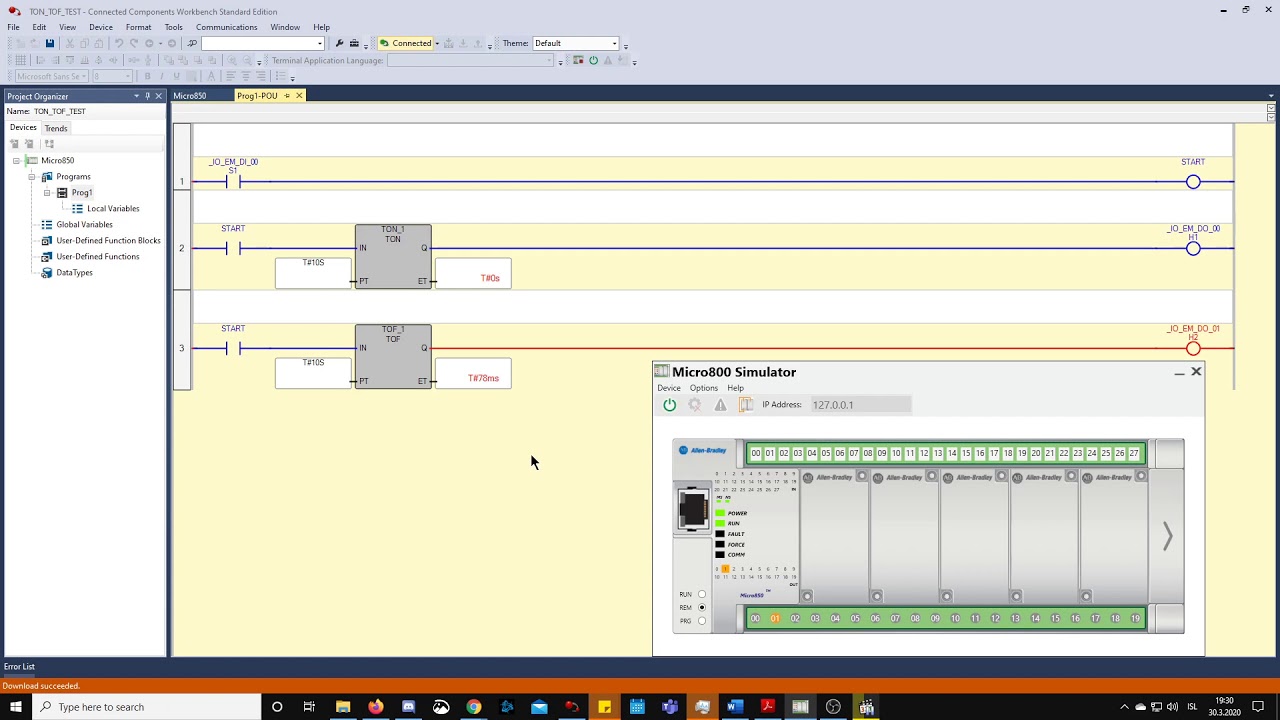
Task: Click the Chrome icon in taskbar
Action: tap(474, 707)
